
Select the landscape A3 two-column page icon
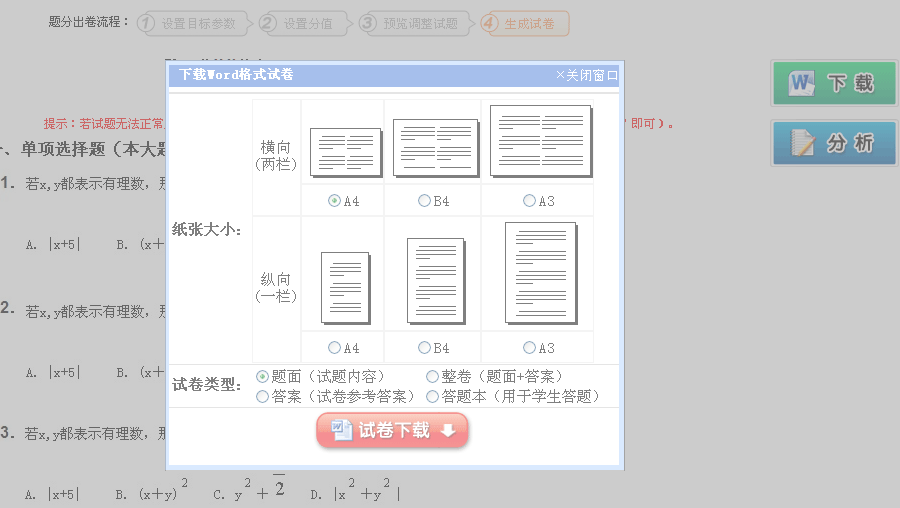[x=537, y=142]
